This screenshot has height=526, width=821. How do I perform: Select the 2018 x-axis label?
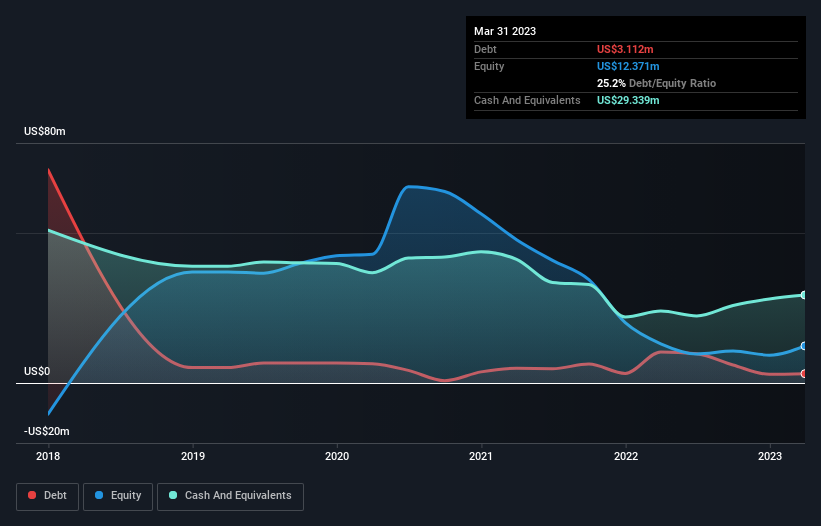(x=48, y=456)
